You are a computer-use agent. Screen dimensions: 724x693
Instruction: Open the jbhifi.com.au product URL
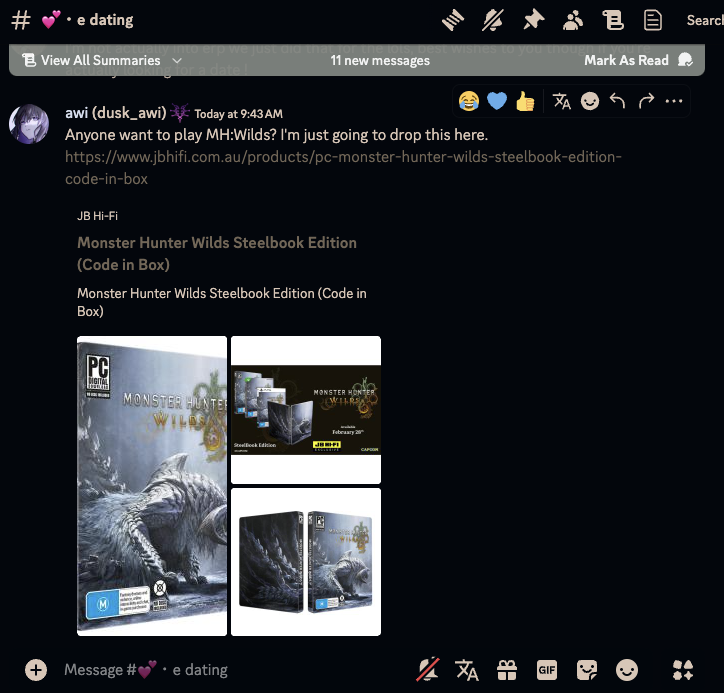343,168
